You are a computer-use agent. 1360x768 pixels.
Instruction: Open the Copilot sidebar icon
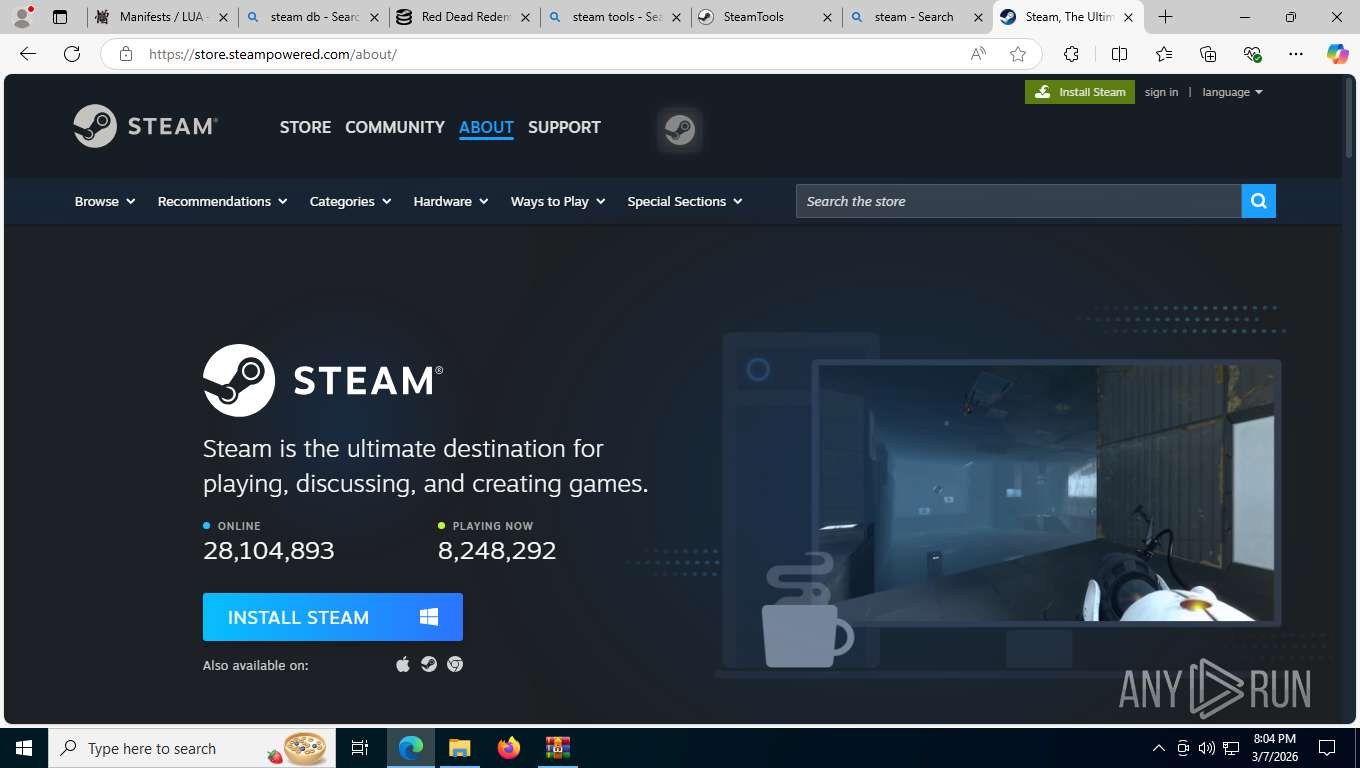(x=1338, y=54)
